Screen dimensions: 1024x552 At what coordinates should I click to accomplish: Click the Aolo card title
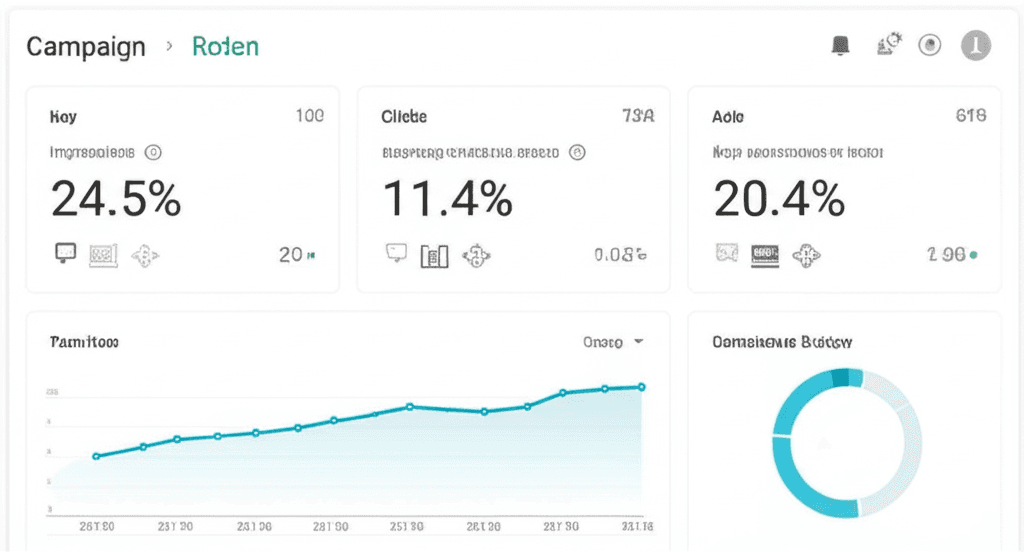pos(728,117)
